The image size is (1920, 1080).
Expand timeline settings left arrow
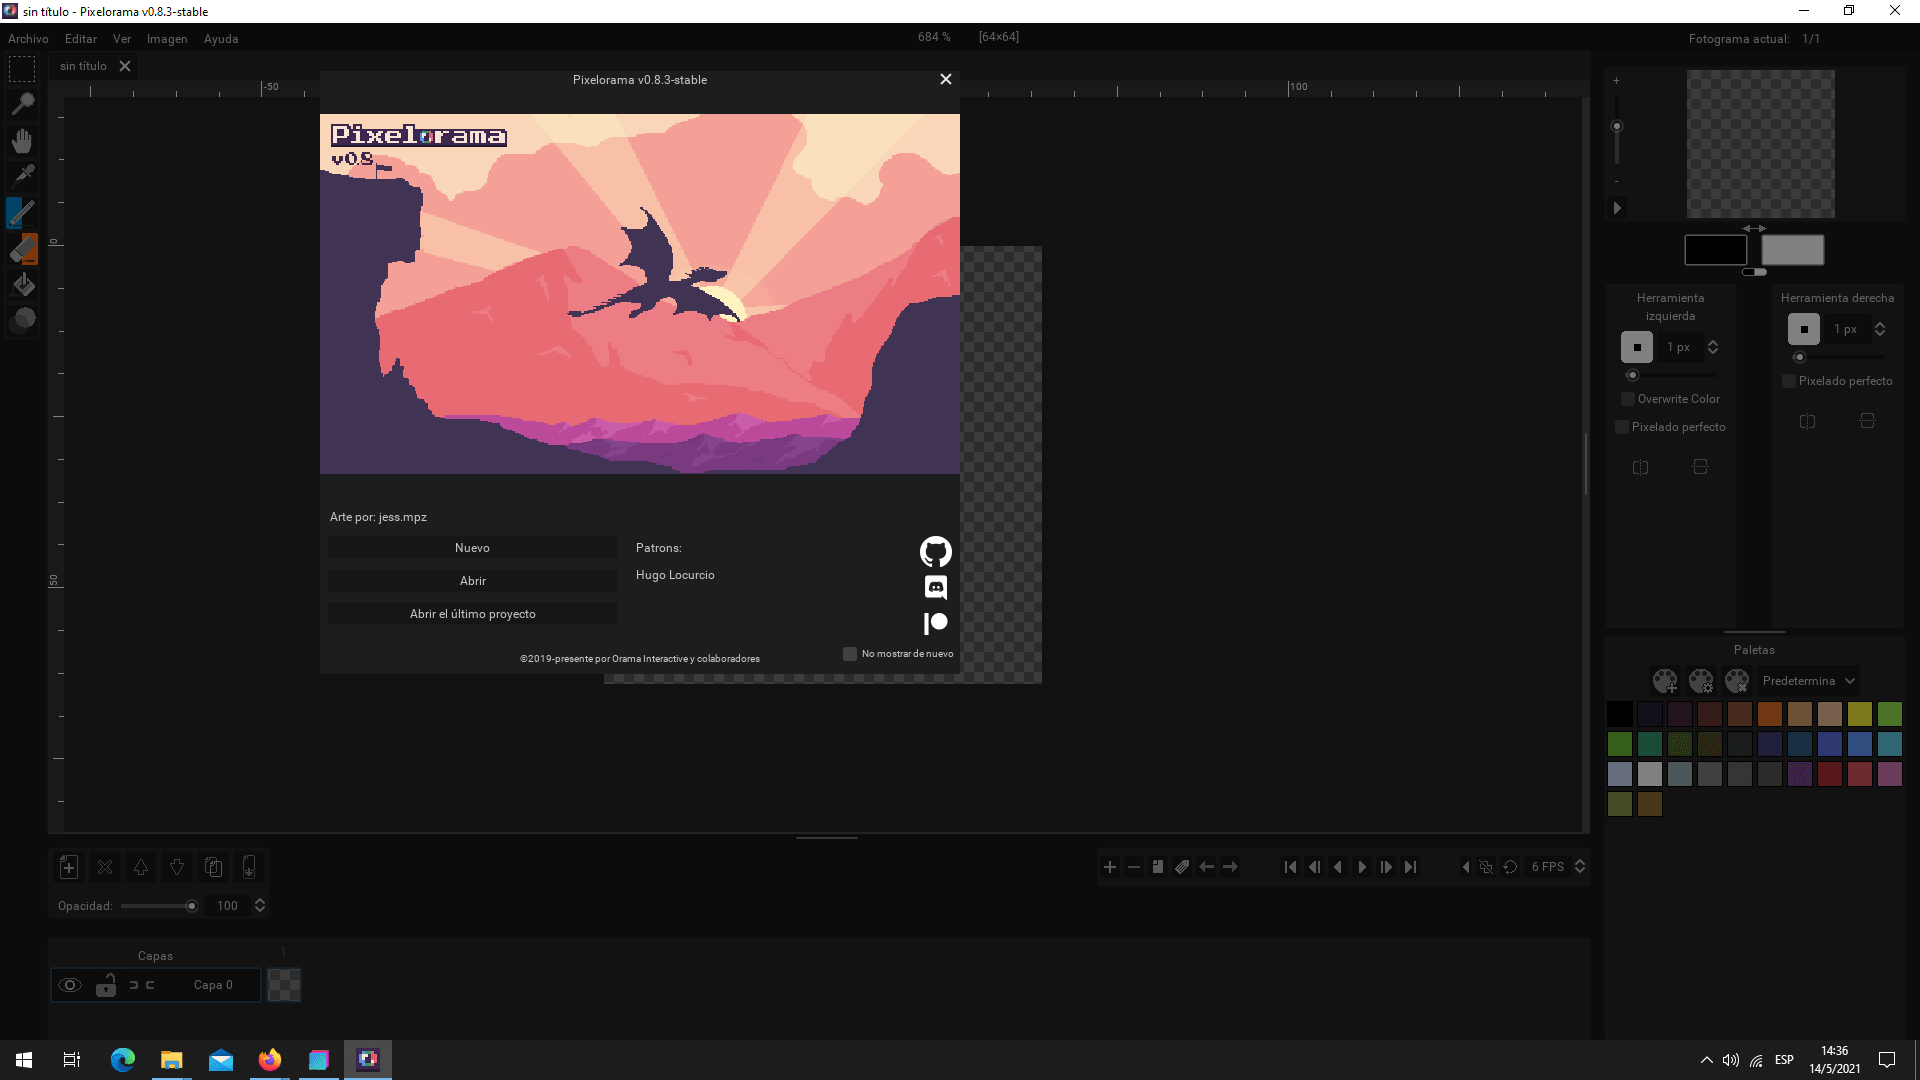coord(1466,867)
